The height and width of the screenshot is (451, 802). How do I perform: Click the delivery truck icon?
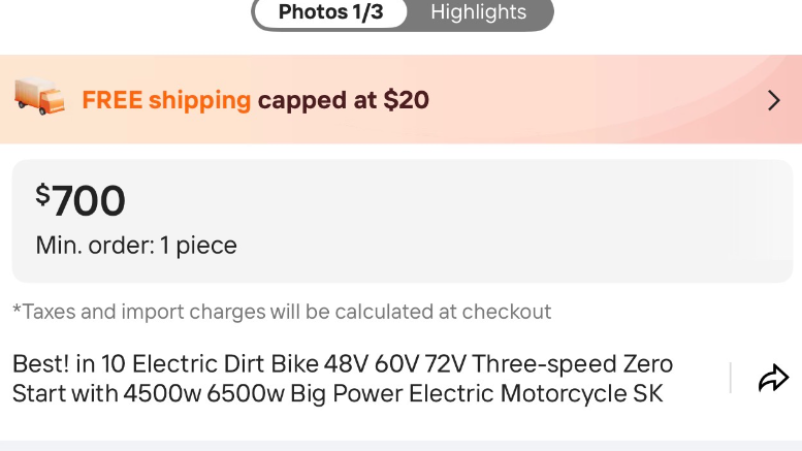tap(39, 96)
